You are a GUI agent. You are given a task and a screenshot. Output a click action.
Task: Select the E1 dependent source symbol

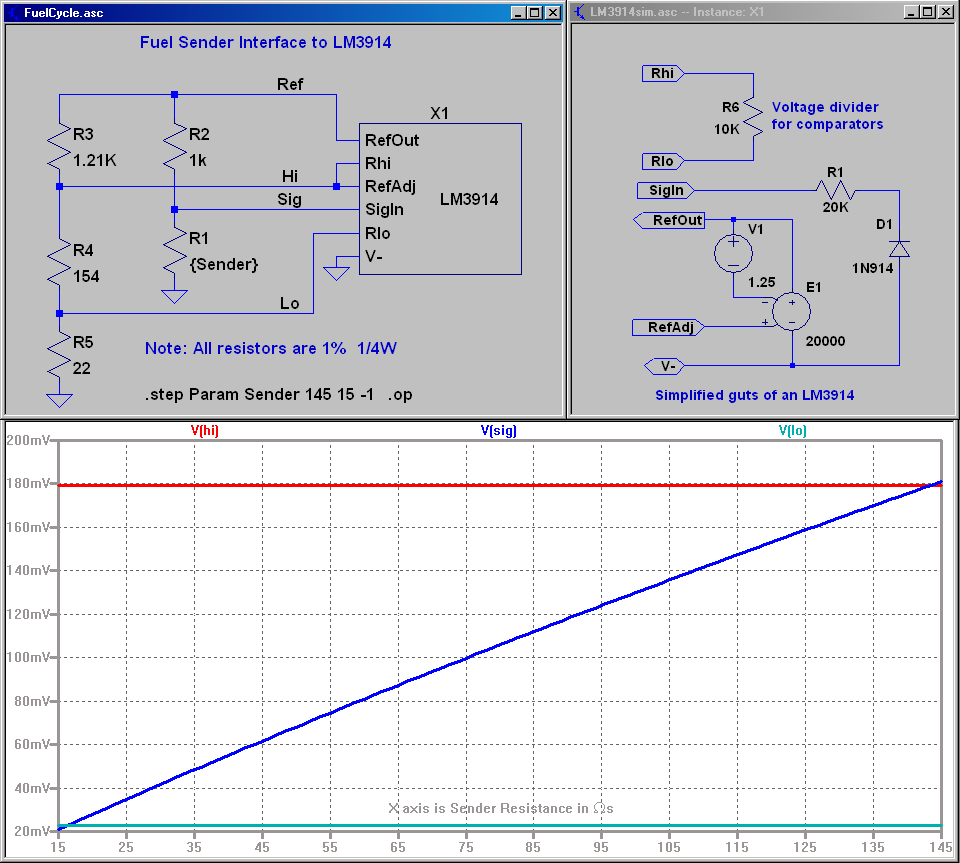(792, 312)
